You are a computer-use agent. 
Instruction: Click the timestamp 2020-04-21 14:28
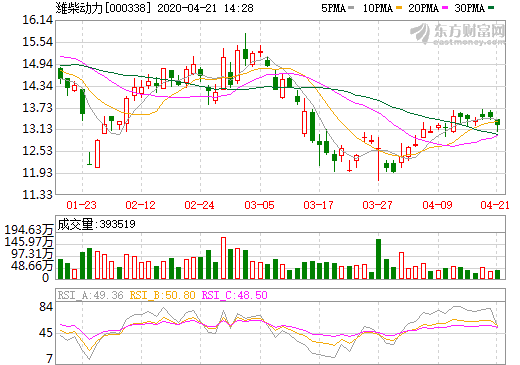205,8
